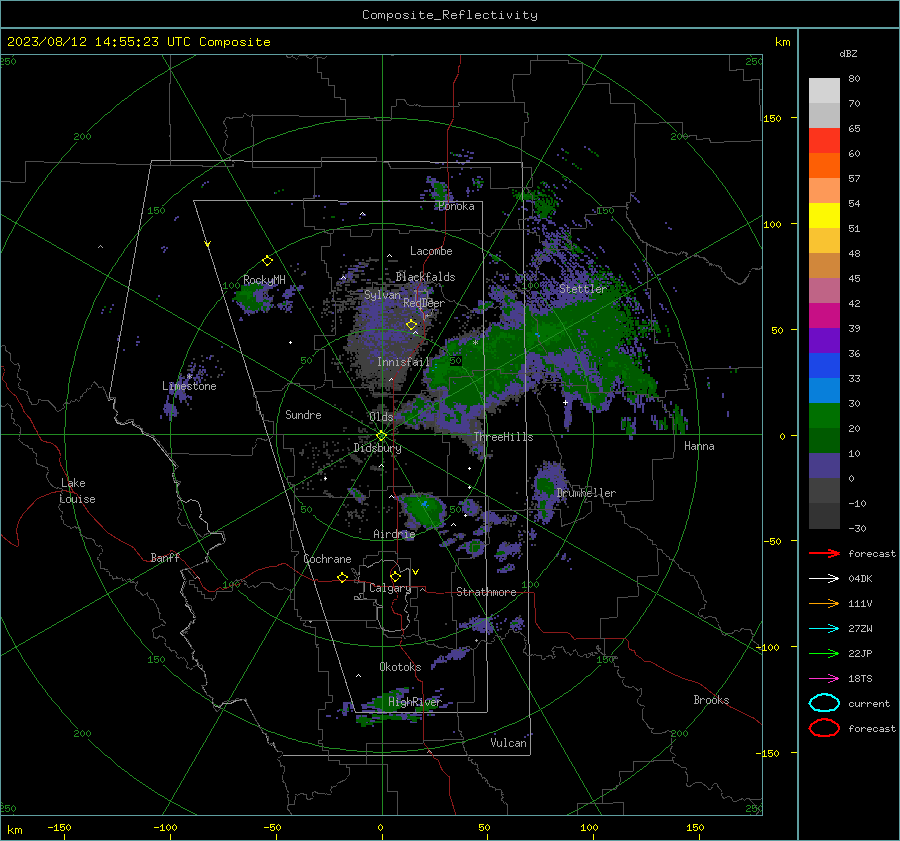Viewport: 900px width, 841px height.
Task: Select the Brooks label
Action: coord(711,700)
